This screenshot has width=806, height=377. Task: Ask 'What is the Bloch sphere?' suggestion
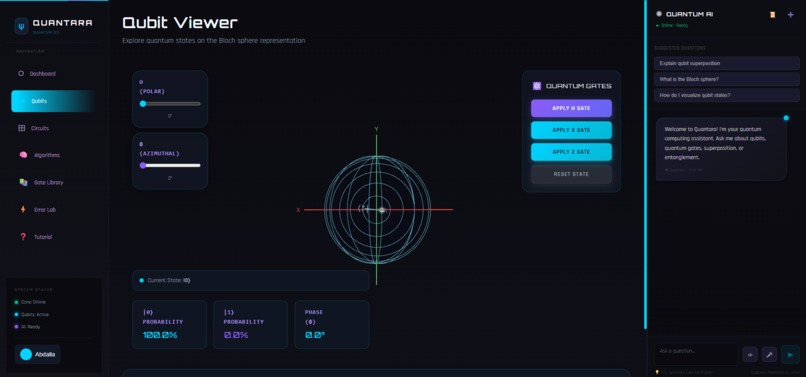click(726, 79)
